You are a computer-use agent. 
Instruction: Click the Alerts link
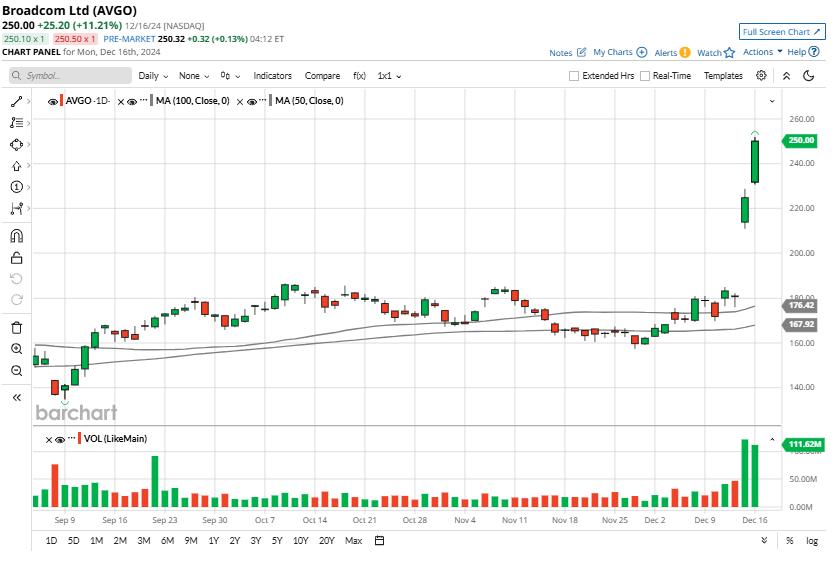tap(666, 53)
